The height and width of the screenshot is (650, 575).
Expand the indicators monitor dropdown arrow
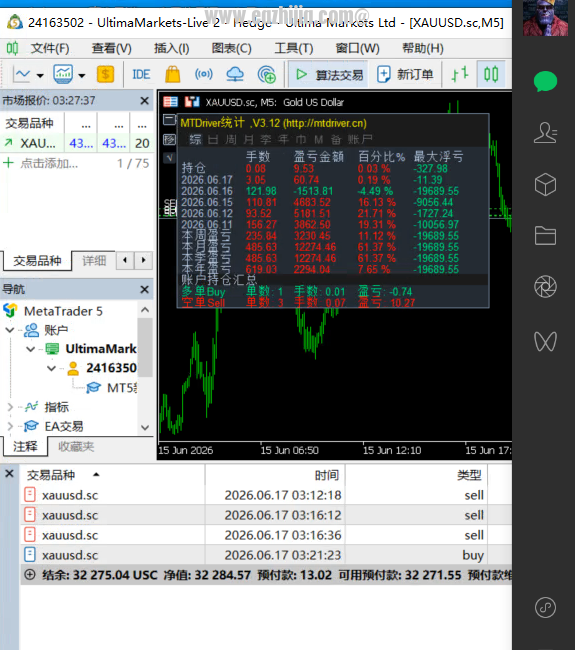coord(82,75)
